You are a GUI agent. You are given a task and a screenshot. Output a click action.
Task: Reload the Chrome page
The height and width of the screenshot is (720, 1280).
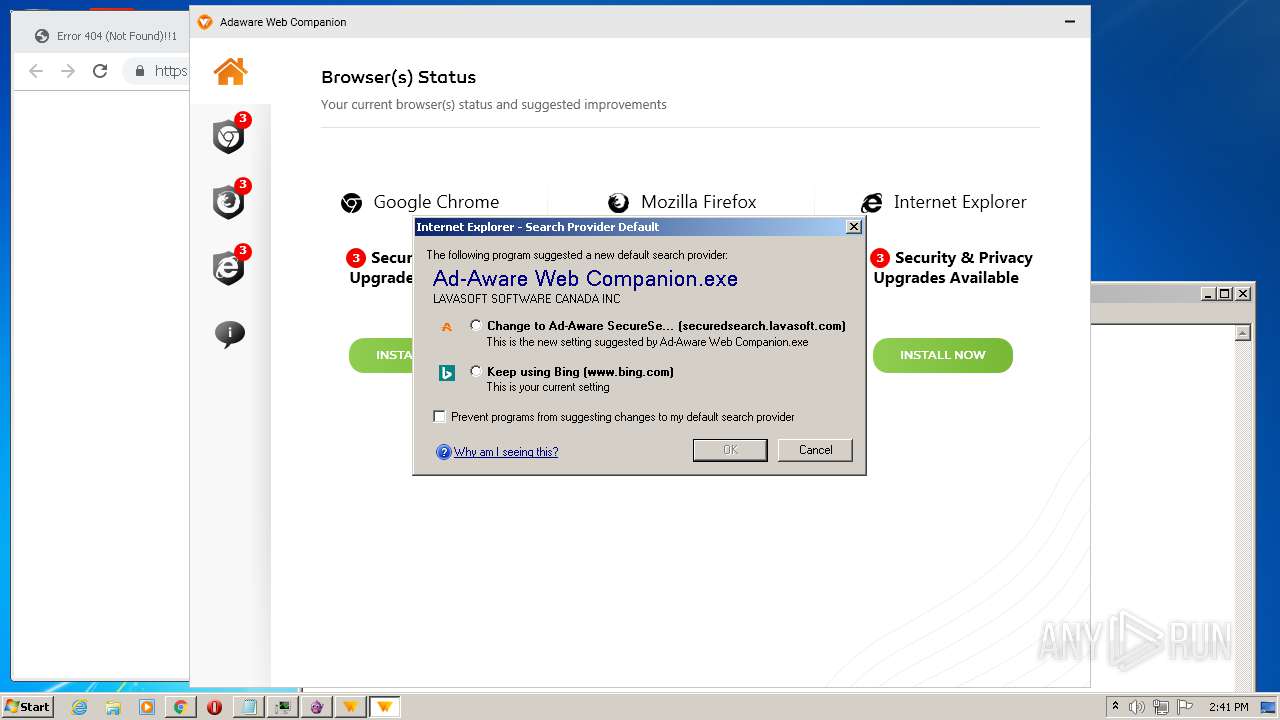click(x=100, y=71)
